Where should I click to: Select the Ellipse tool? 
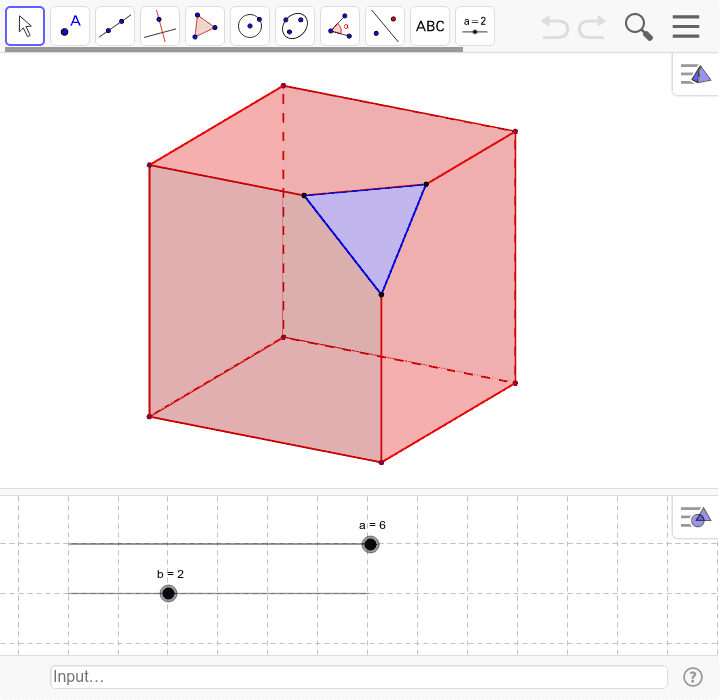click(295, 26)
